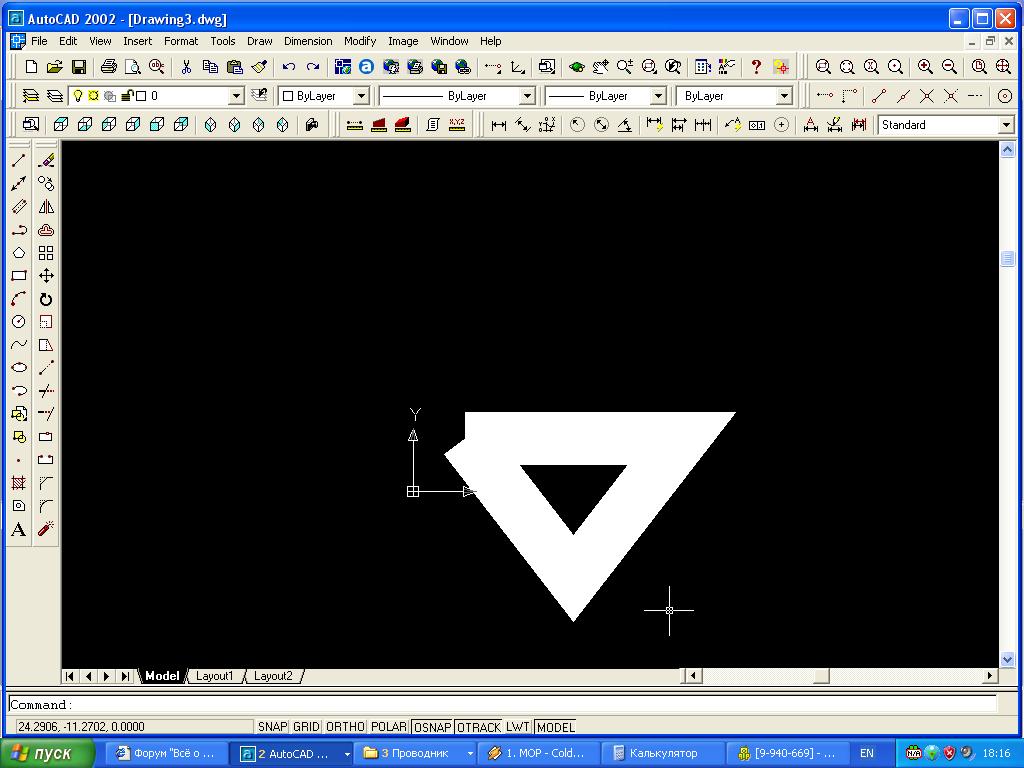The image size is (1024, 768).
Task: Activate the Rotate tool
Action: point(46,299)
